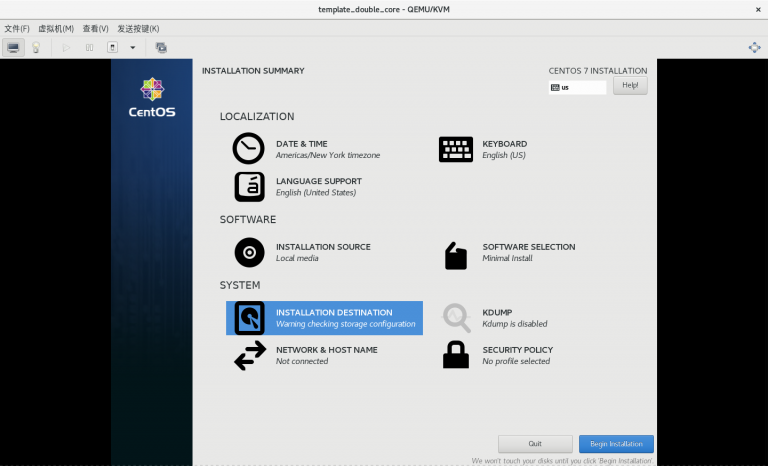The width and height of the screenshot is (768, 466).
Task: Click the Security Policy padlock icon
Action: 456,355
